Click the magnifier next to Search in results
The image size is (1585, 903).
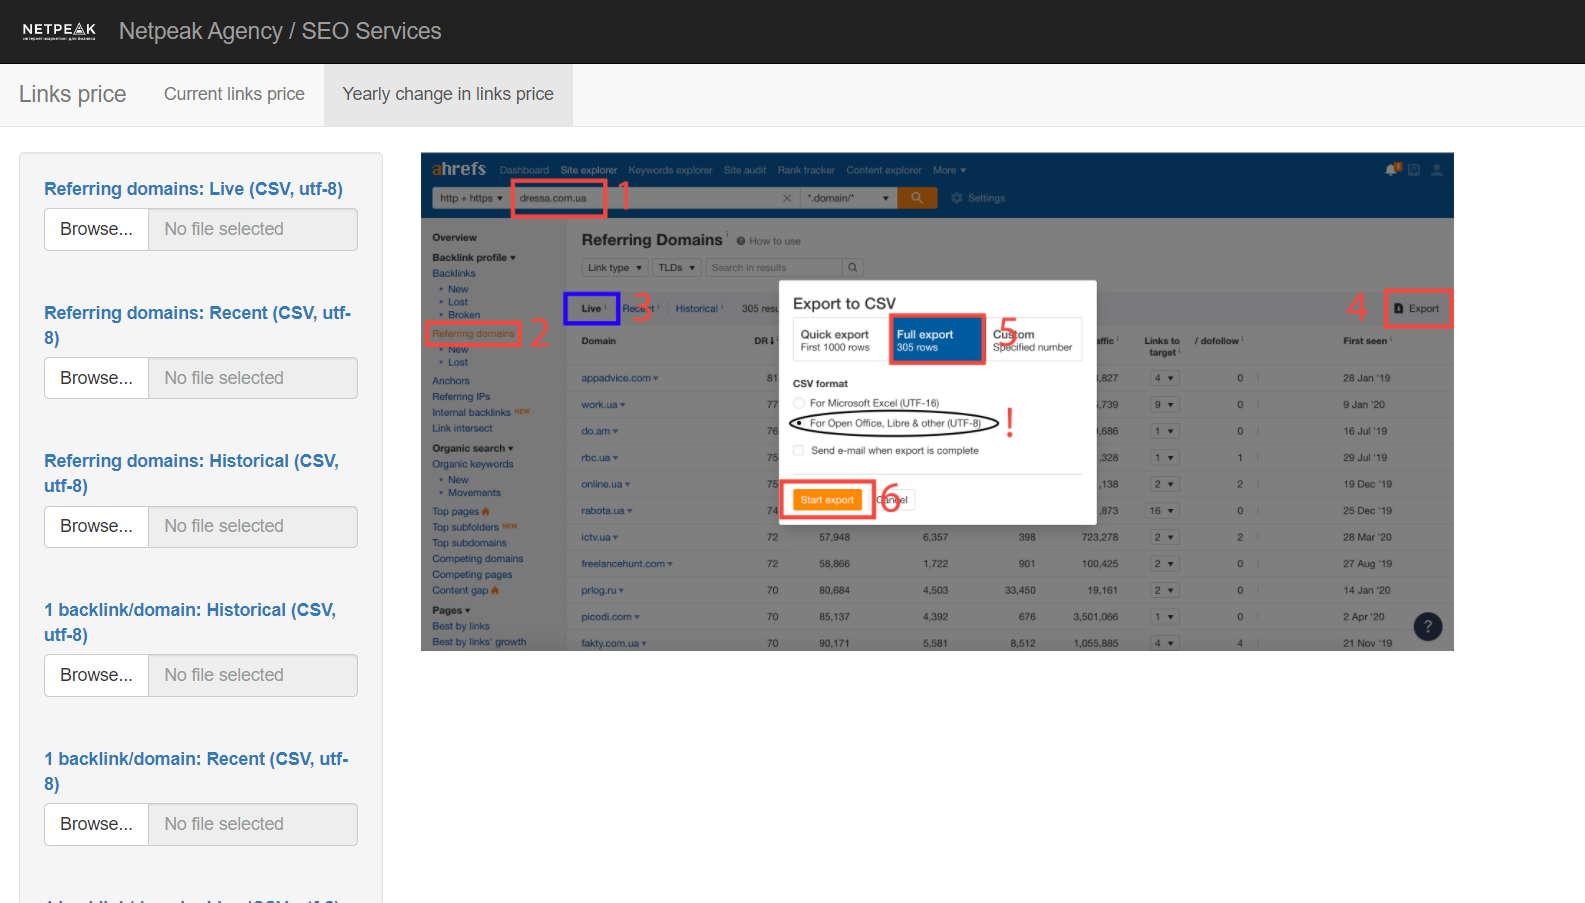pyautogui.click(x=853, y=267)
